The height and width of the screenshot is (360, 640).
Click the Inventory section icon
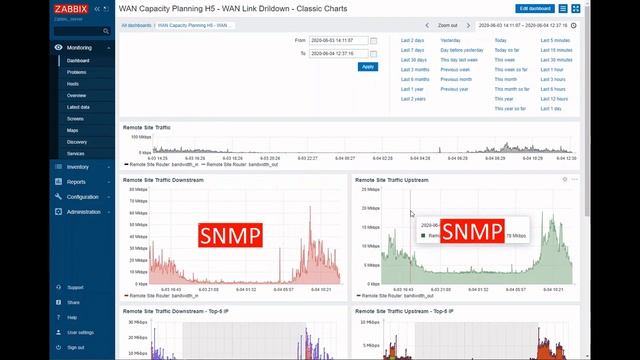[x=59, y=167]
